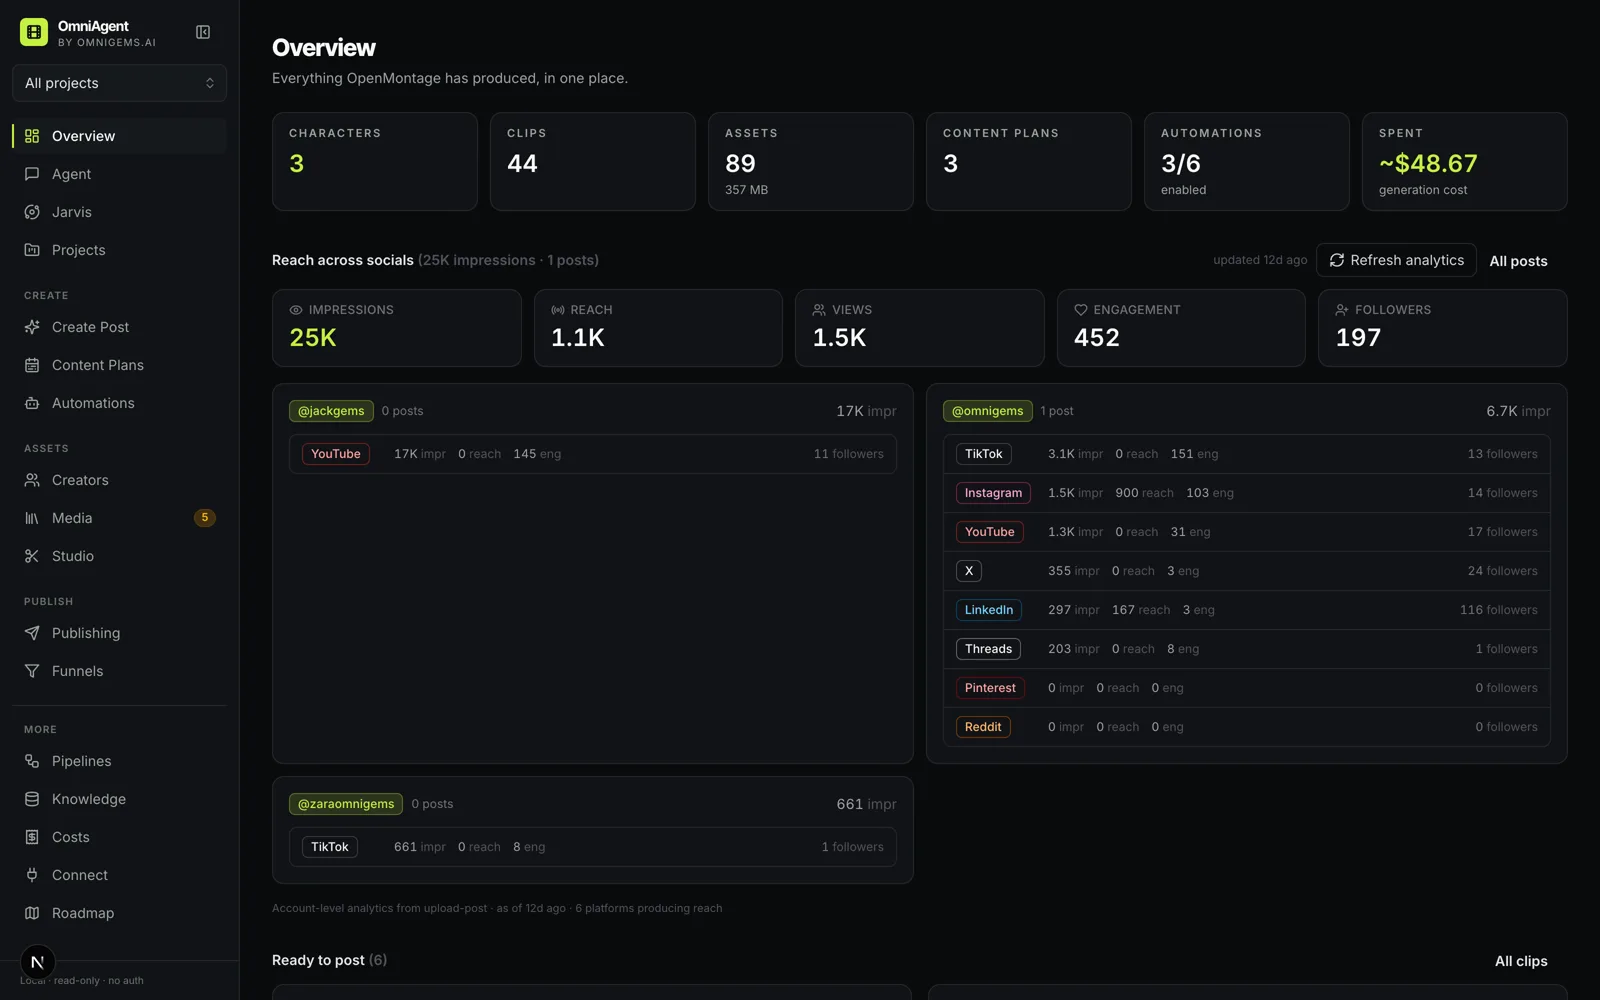Image resolution: width=1600 pixels, height=1000 pixels.
Task: Click the Content Plans calendar icon
Action: (32, 365)
